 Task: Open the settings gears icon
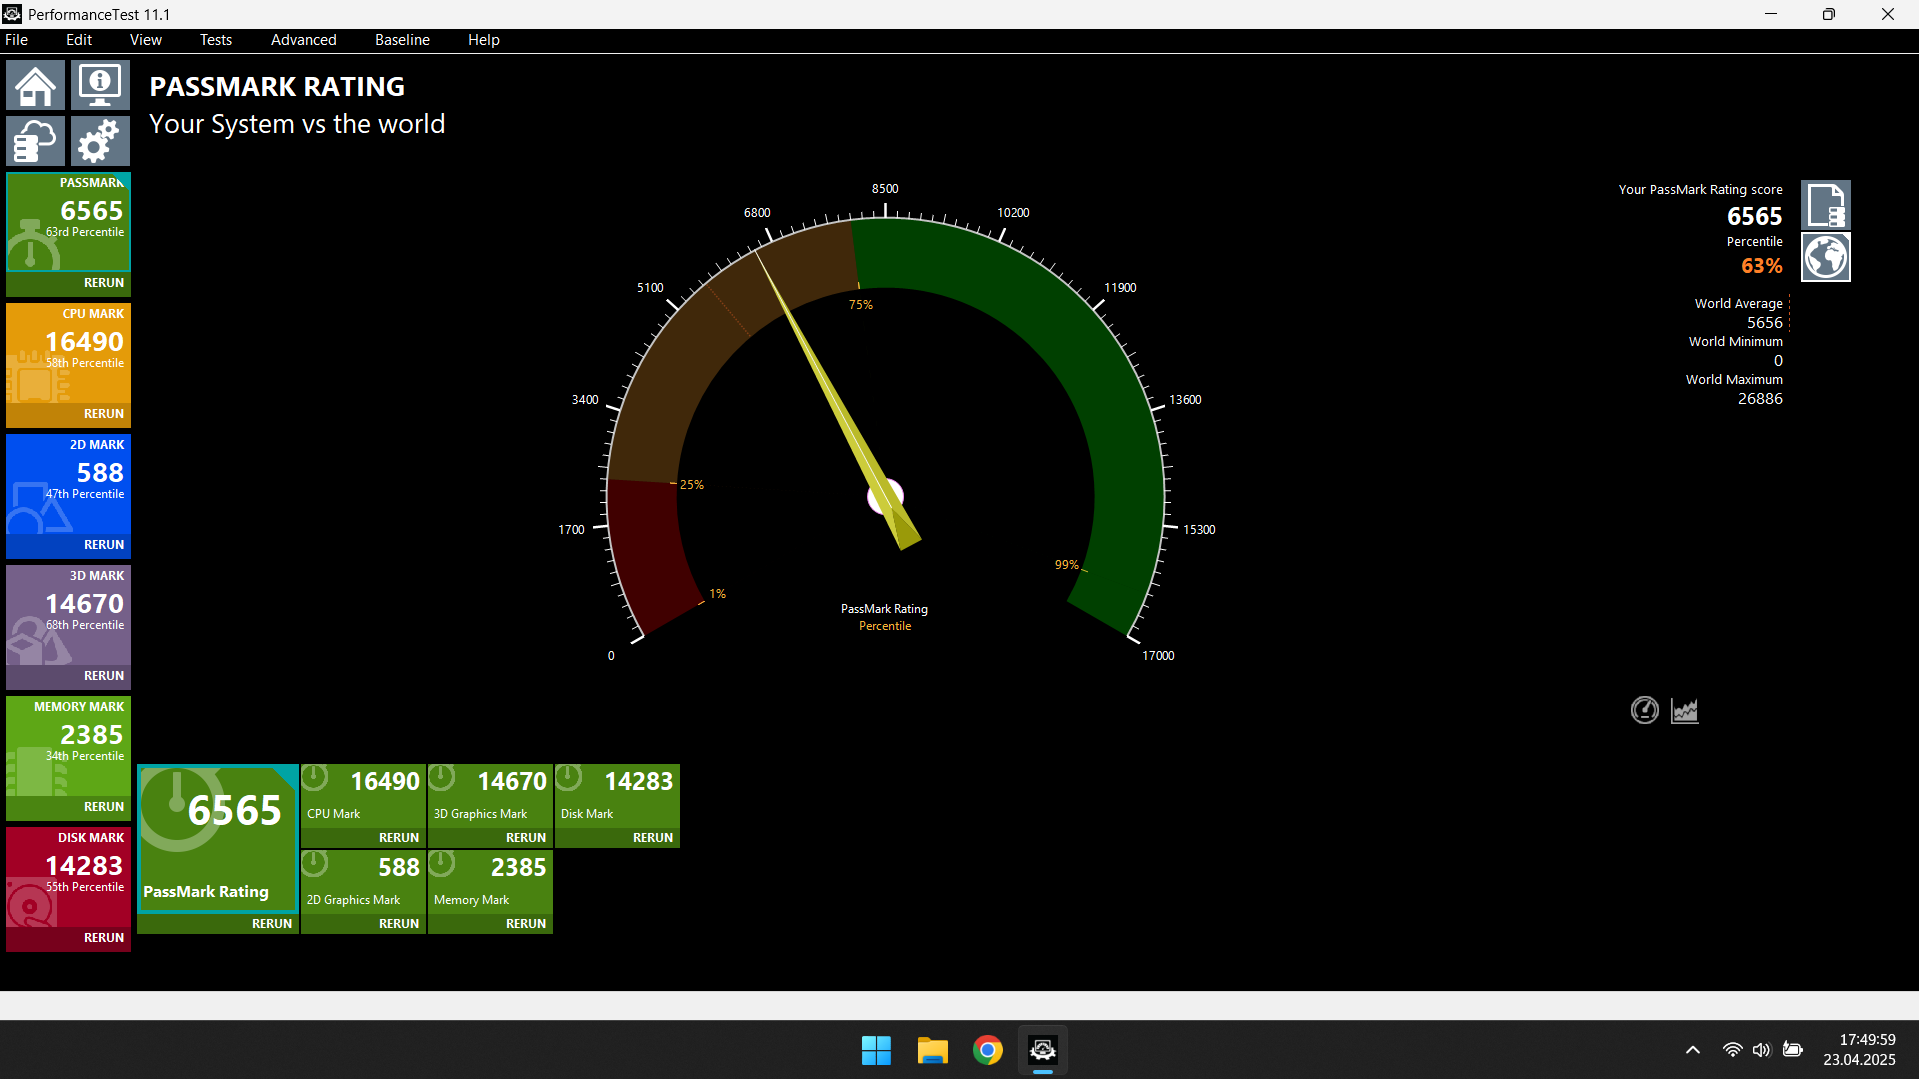(100, 141)
